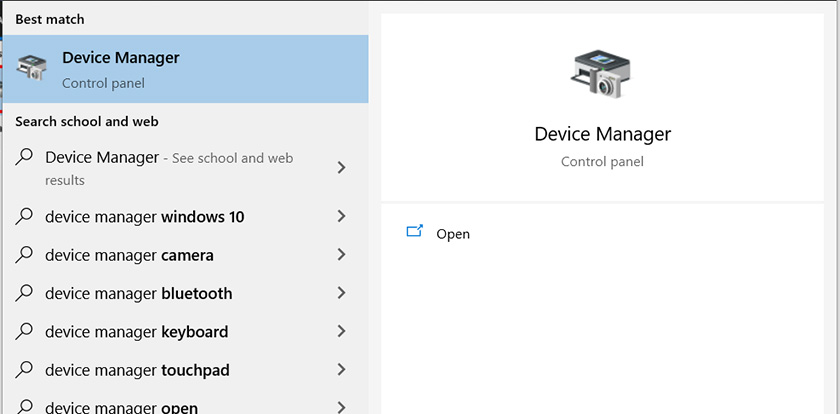Screen dimensions: 840x414
Task: Select Device Manager Control panel best match title
Action: (x=120, y=58)
